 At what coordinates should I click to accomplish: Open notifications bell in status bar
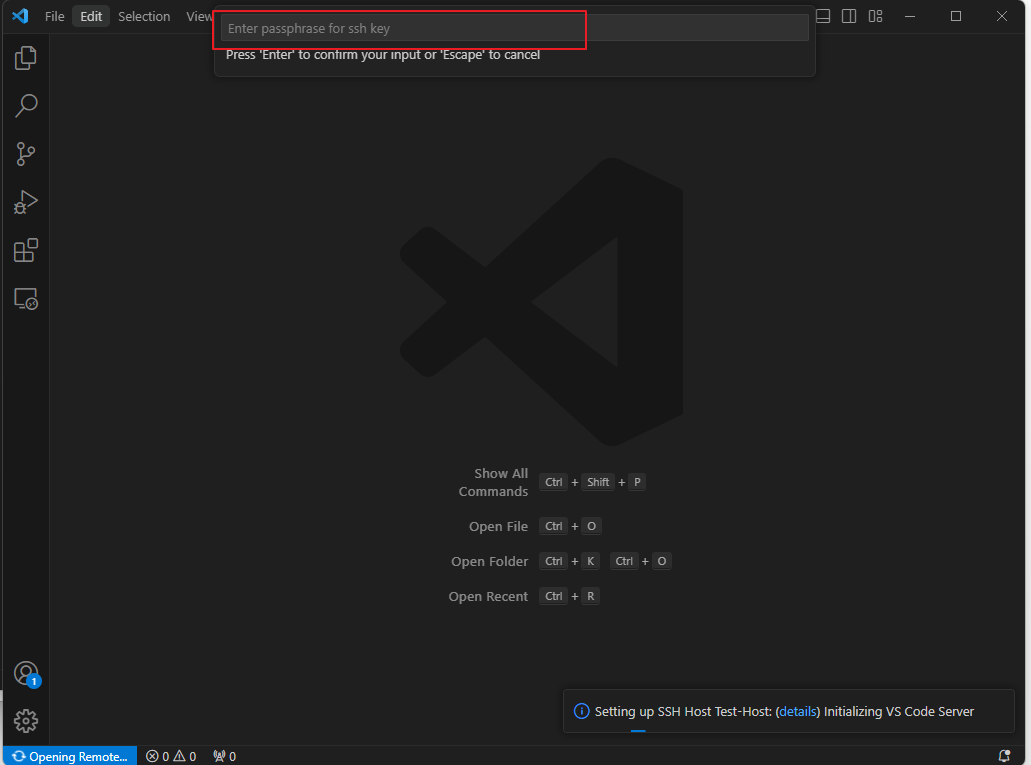click(x=1004, y=756)
